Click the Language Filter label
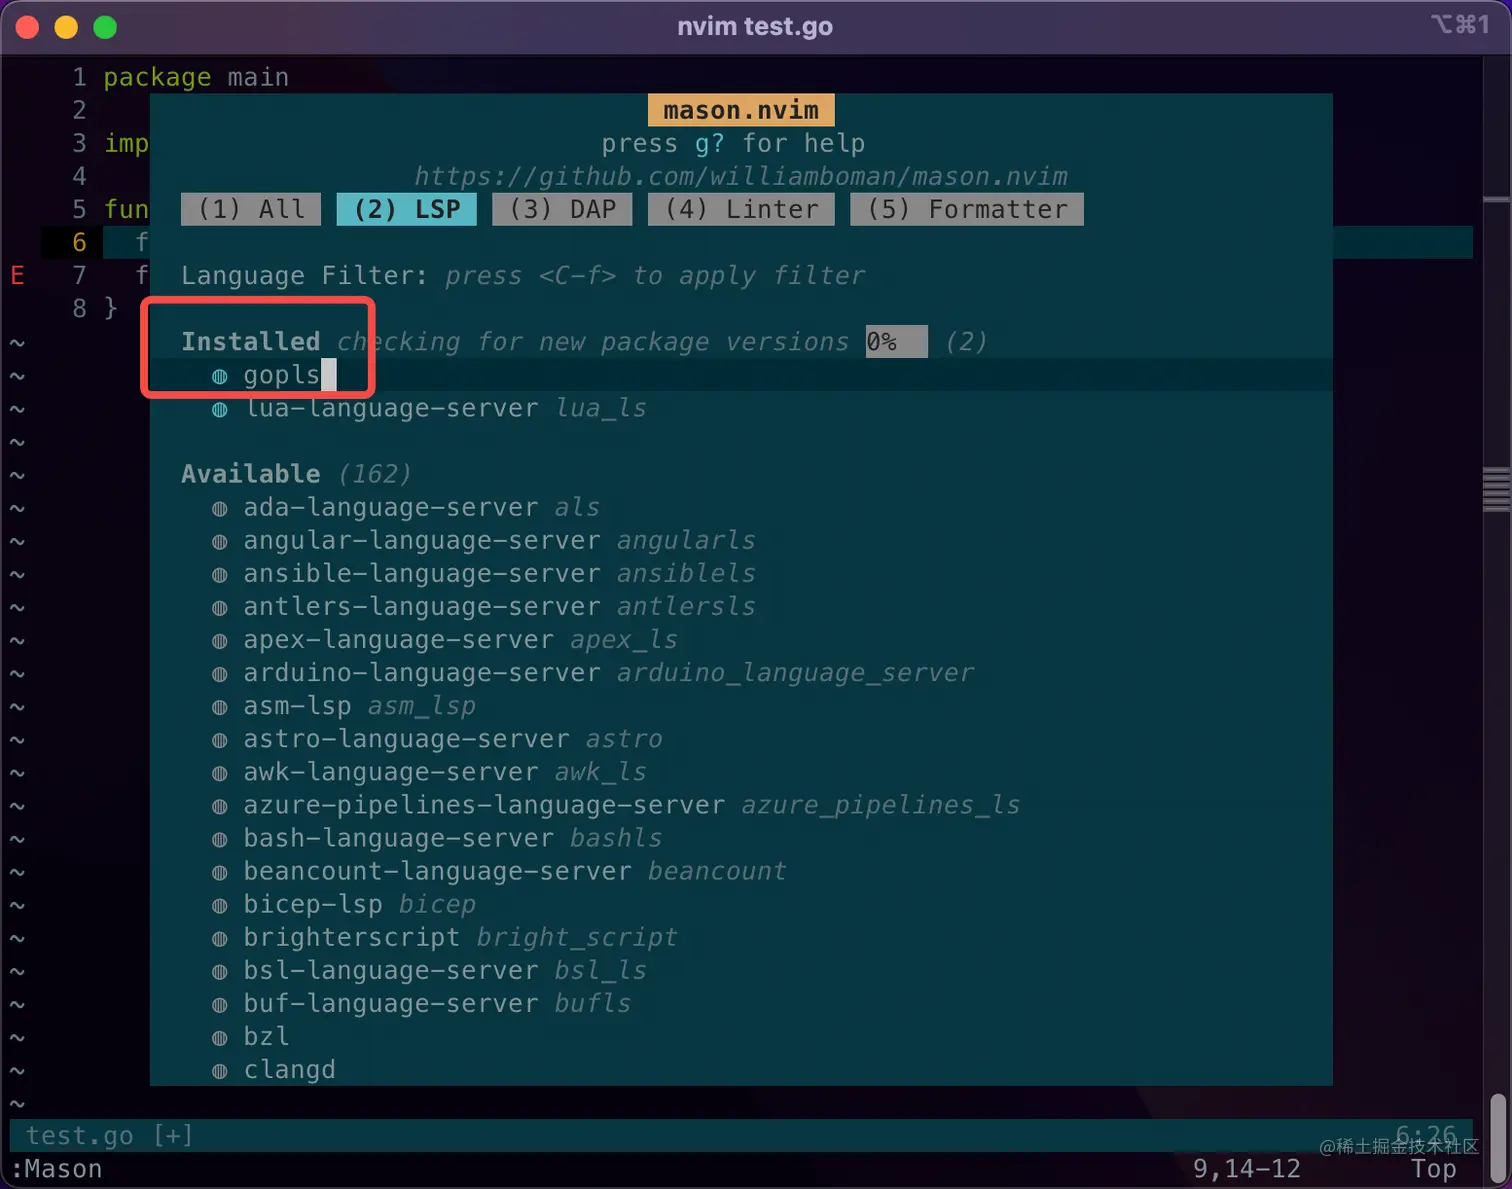Viewport: 1512px width, 1189px height. tap(305, 276)
